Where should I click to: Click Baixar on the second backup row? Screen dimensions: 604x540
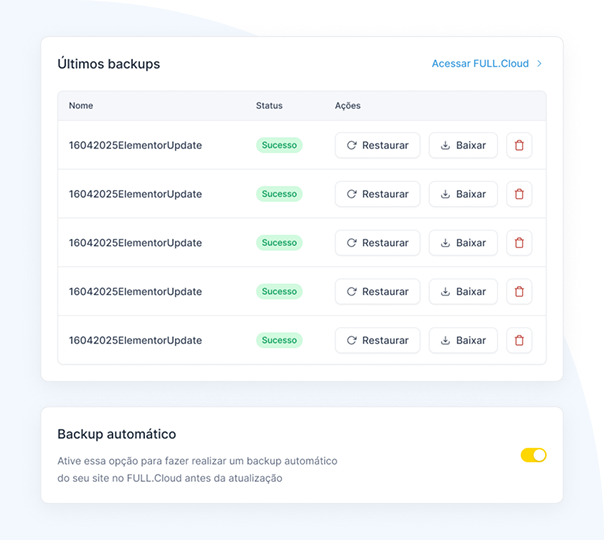coord(463,194)
